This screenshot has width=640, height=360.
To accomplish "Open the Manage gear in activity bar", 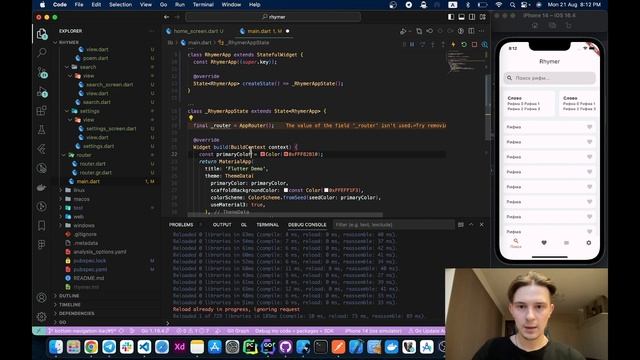I will pos(42,316).
